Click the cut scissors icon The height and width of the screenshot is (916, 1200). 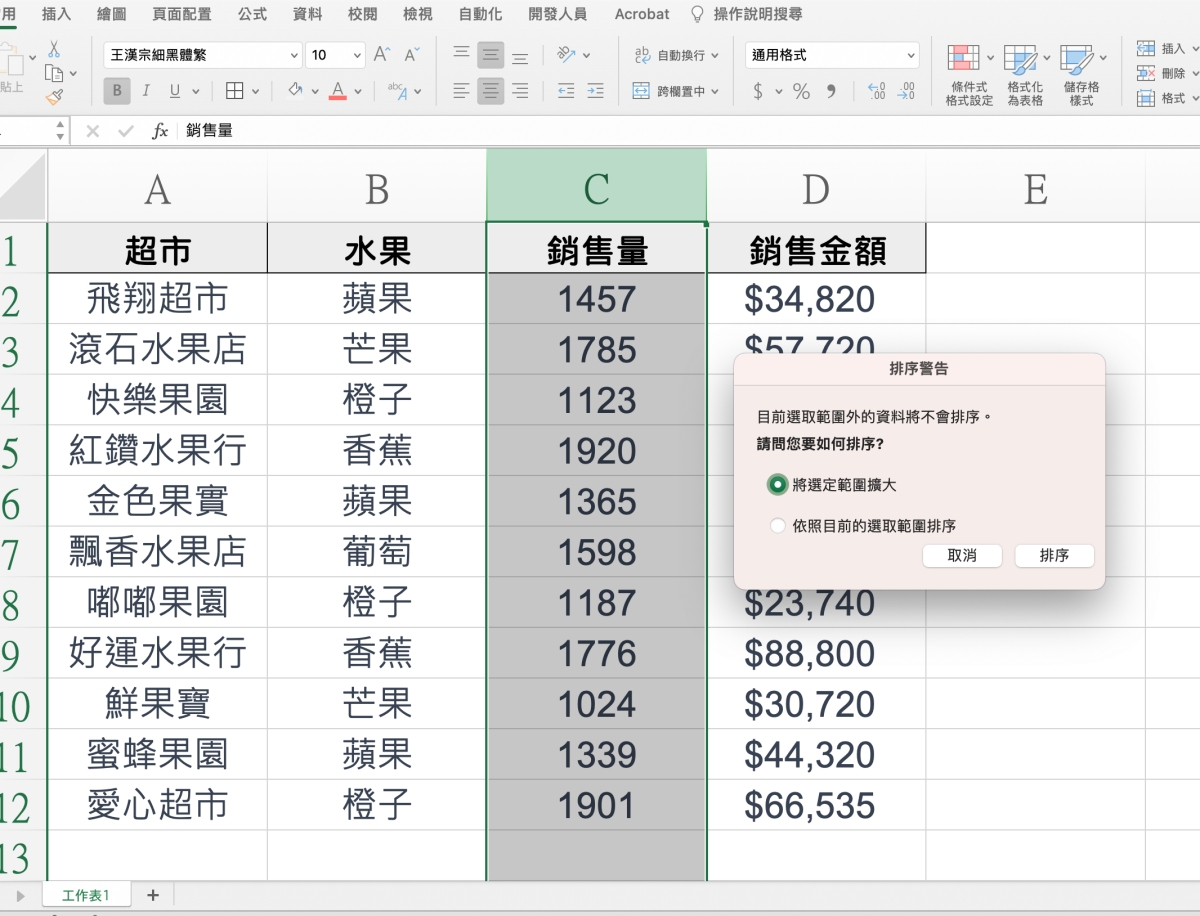pyautogui.click(x=54, y=49)
